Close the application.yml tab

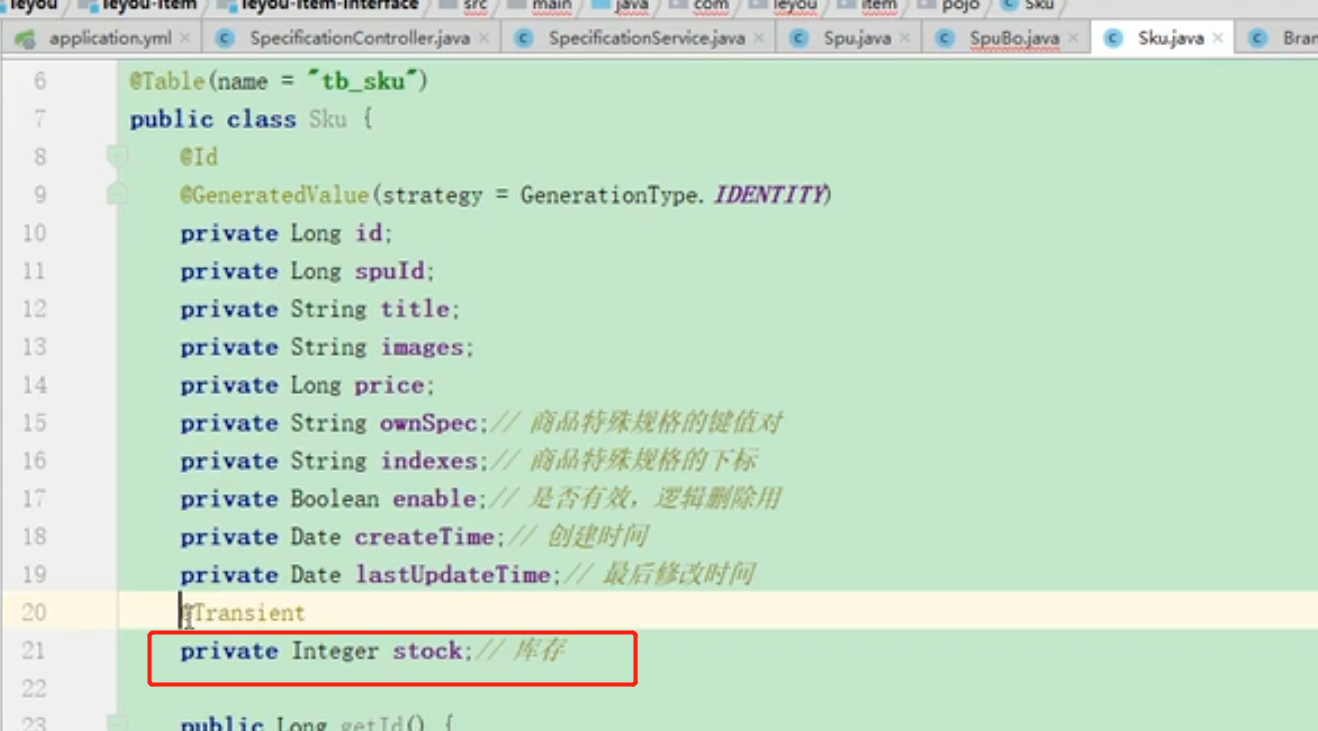tap(185, 39)
